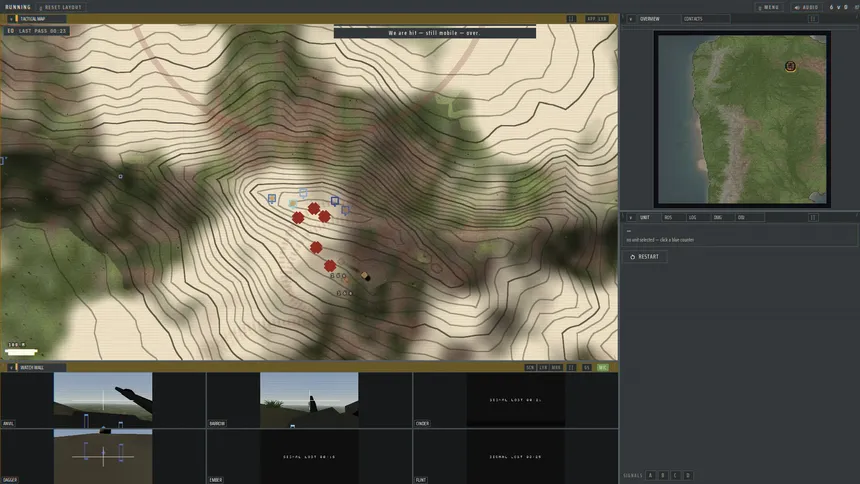
Task: Open the BARROW camera feed
Action: click(309, 400)
